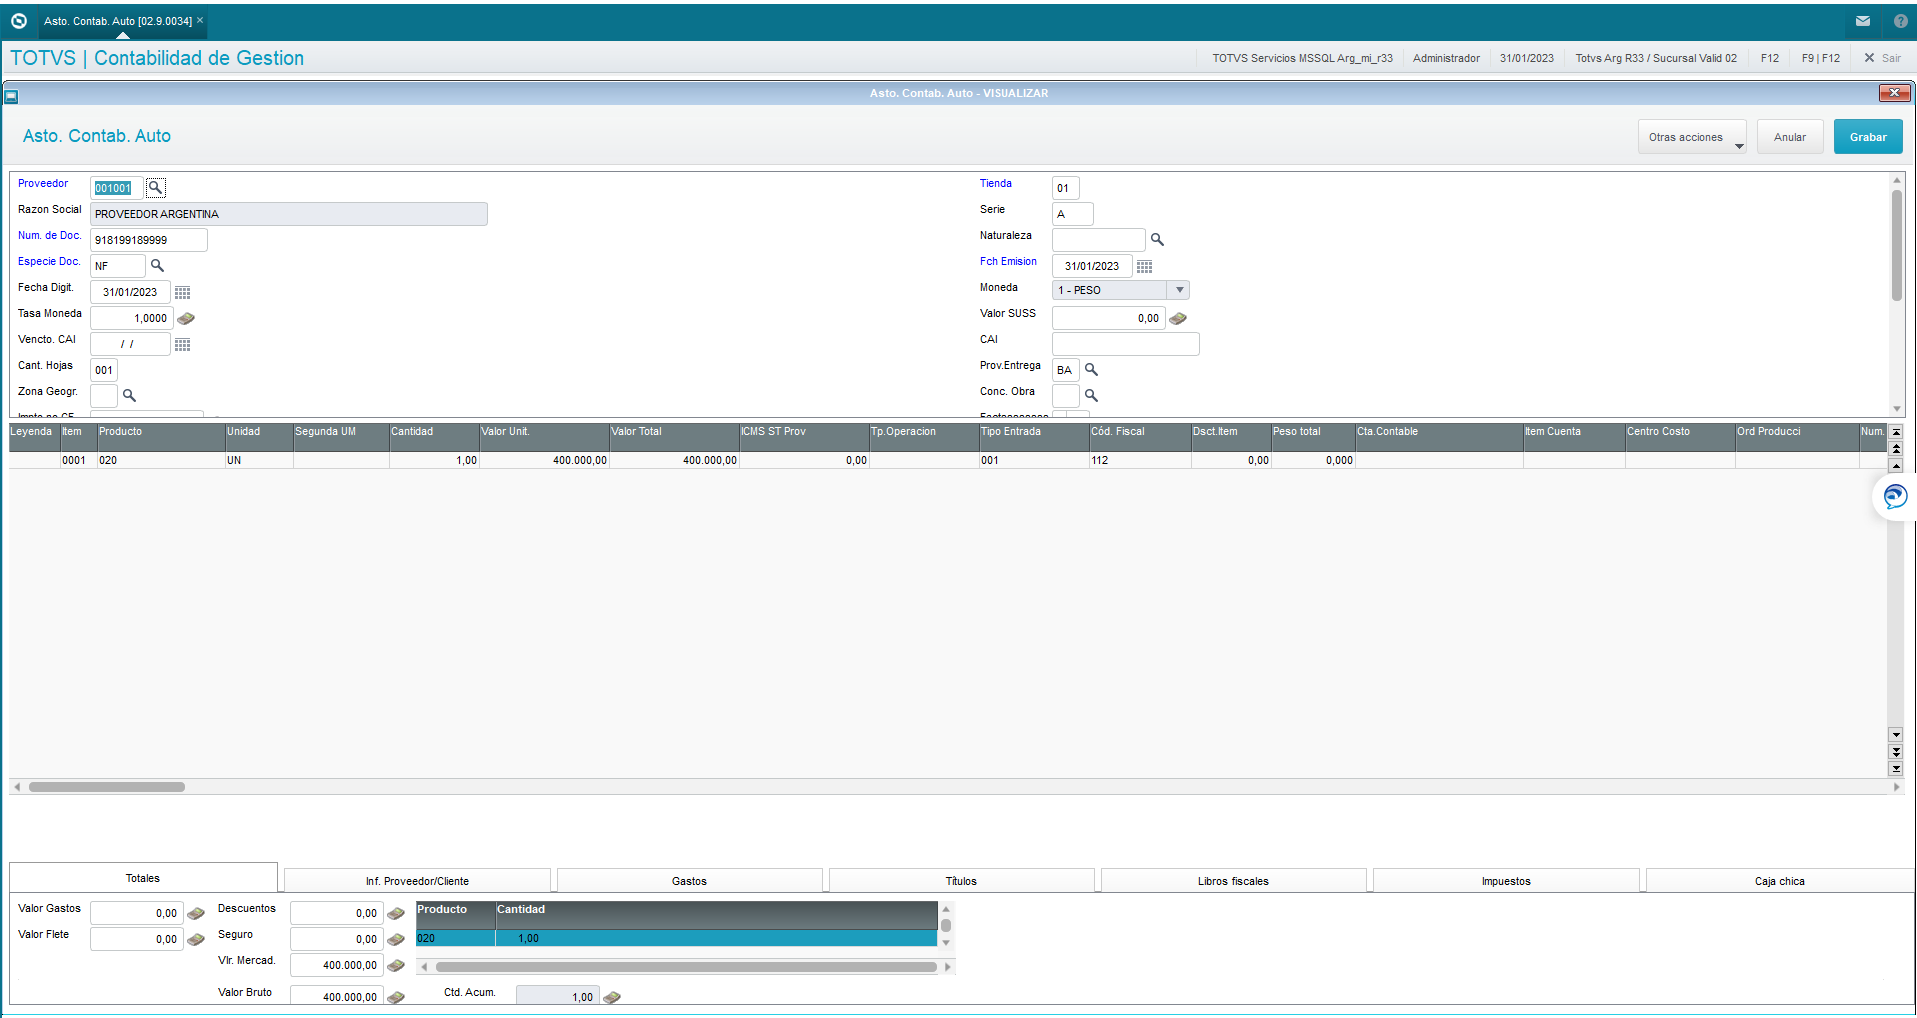Image resolution: width=1917 pixels, height=1018 pixels.
Task: Switch to Inf. Proveedor/Cliente tab
Action: 417,881
